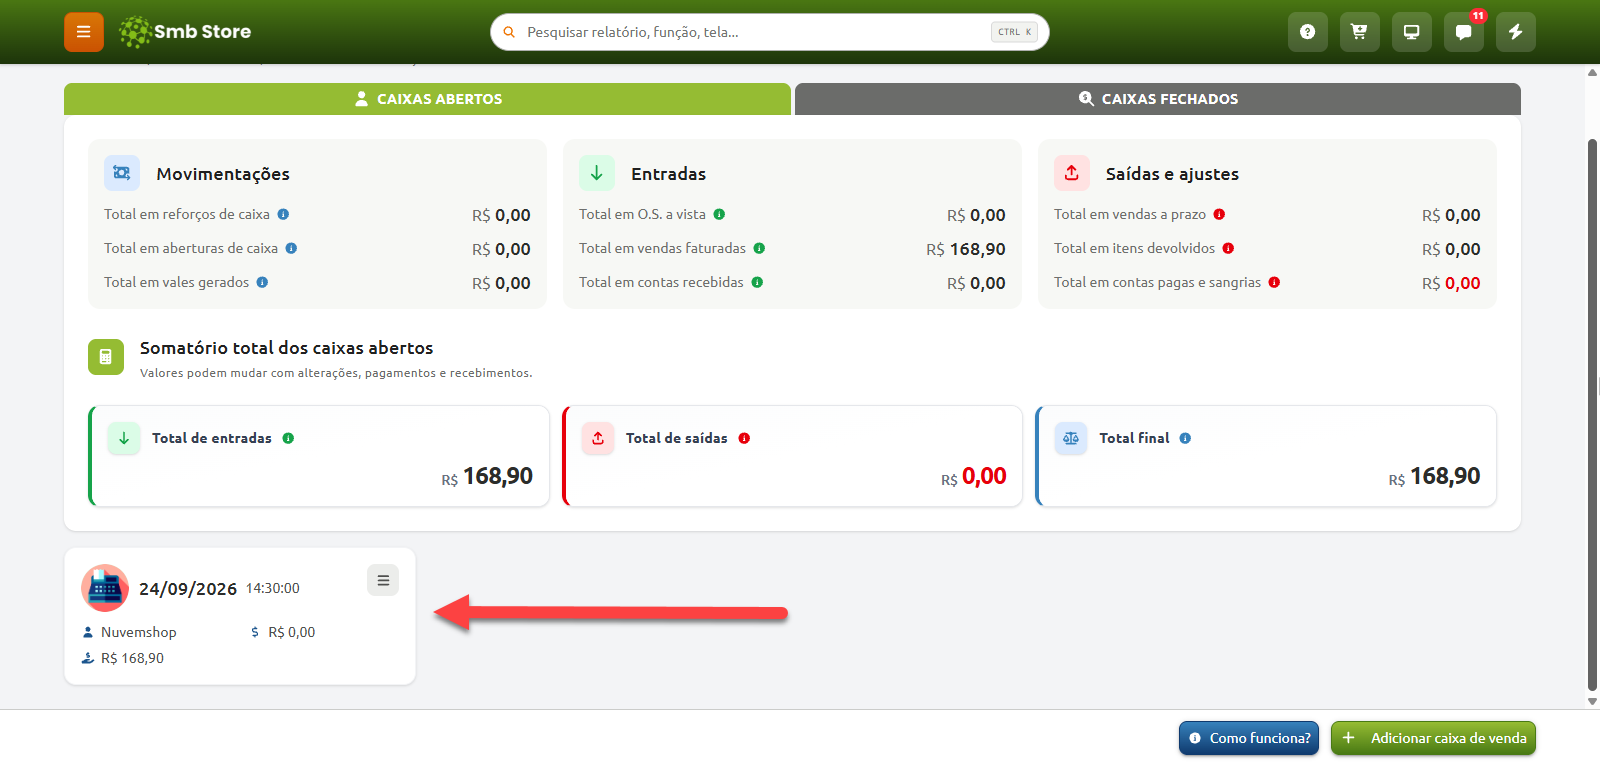Click the scrollbar down arrow
The width and height of the screenshot is (1600, 765).
pyautogui.click(x=1593, y=701)
